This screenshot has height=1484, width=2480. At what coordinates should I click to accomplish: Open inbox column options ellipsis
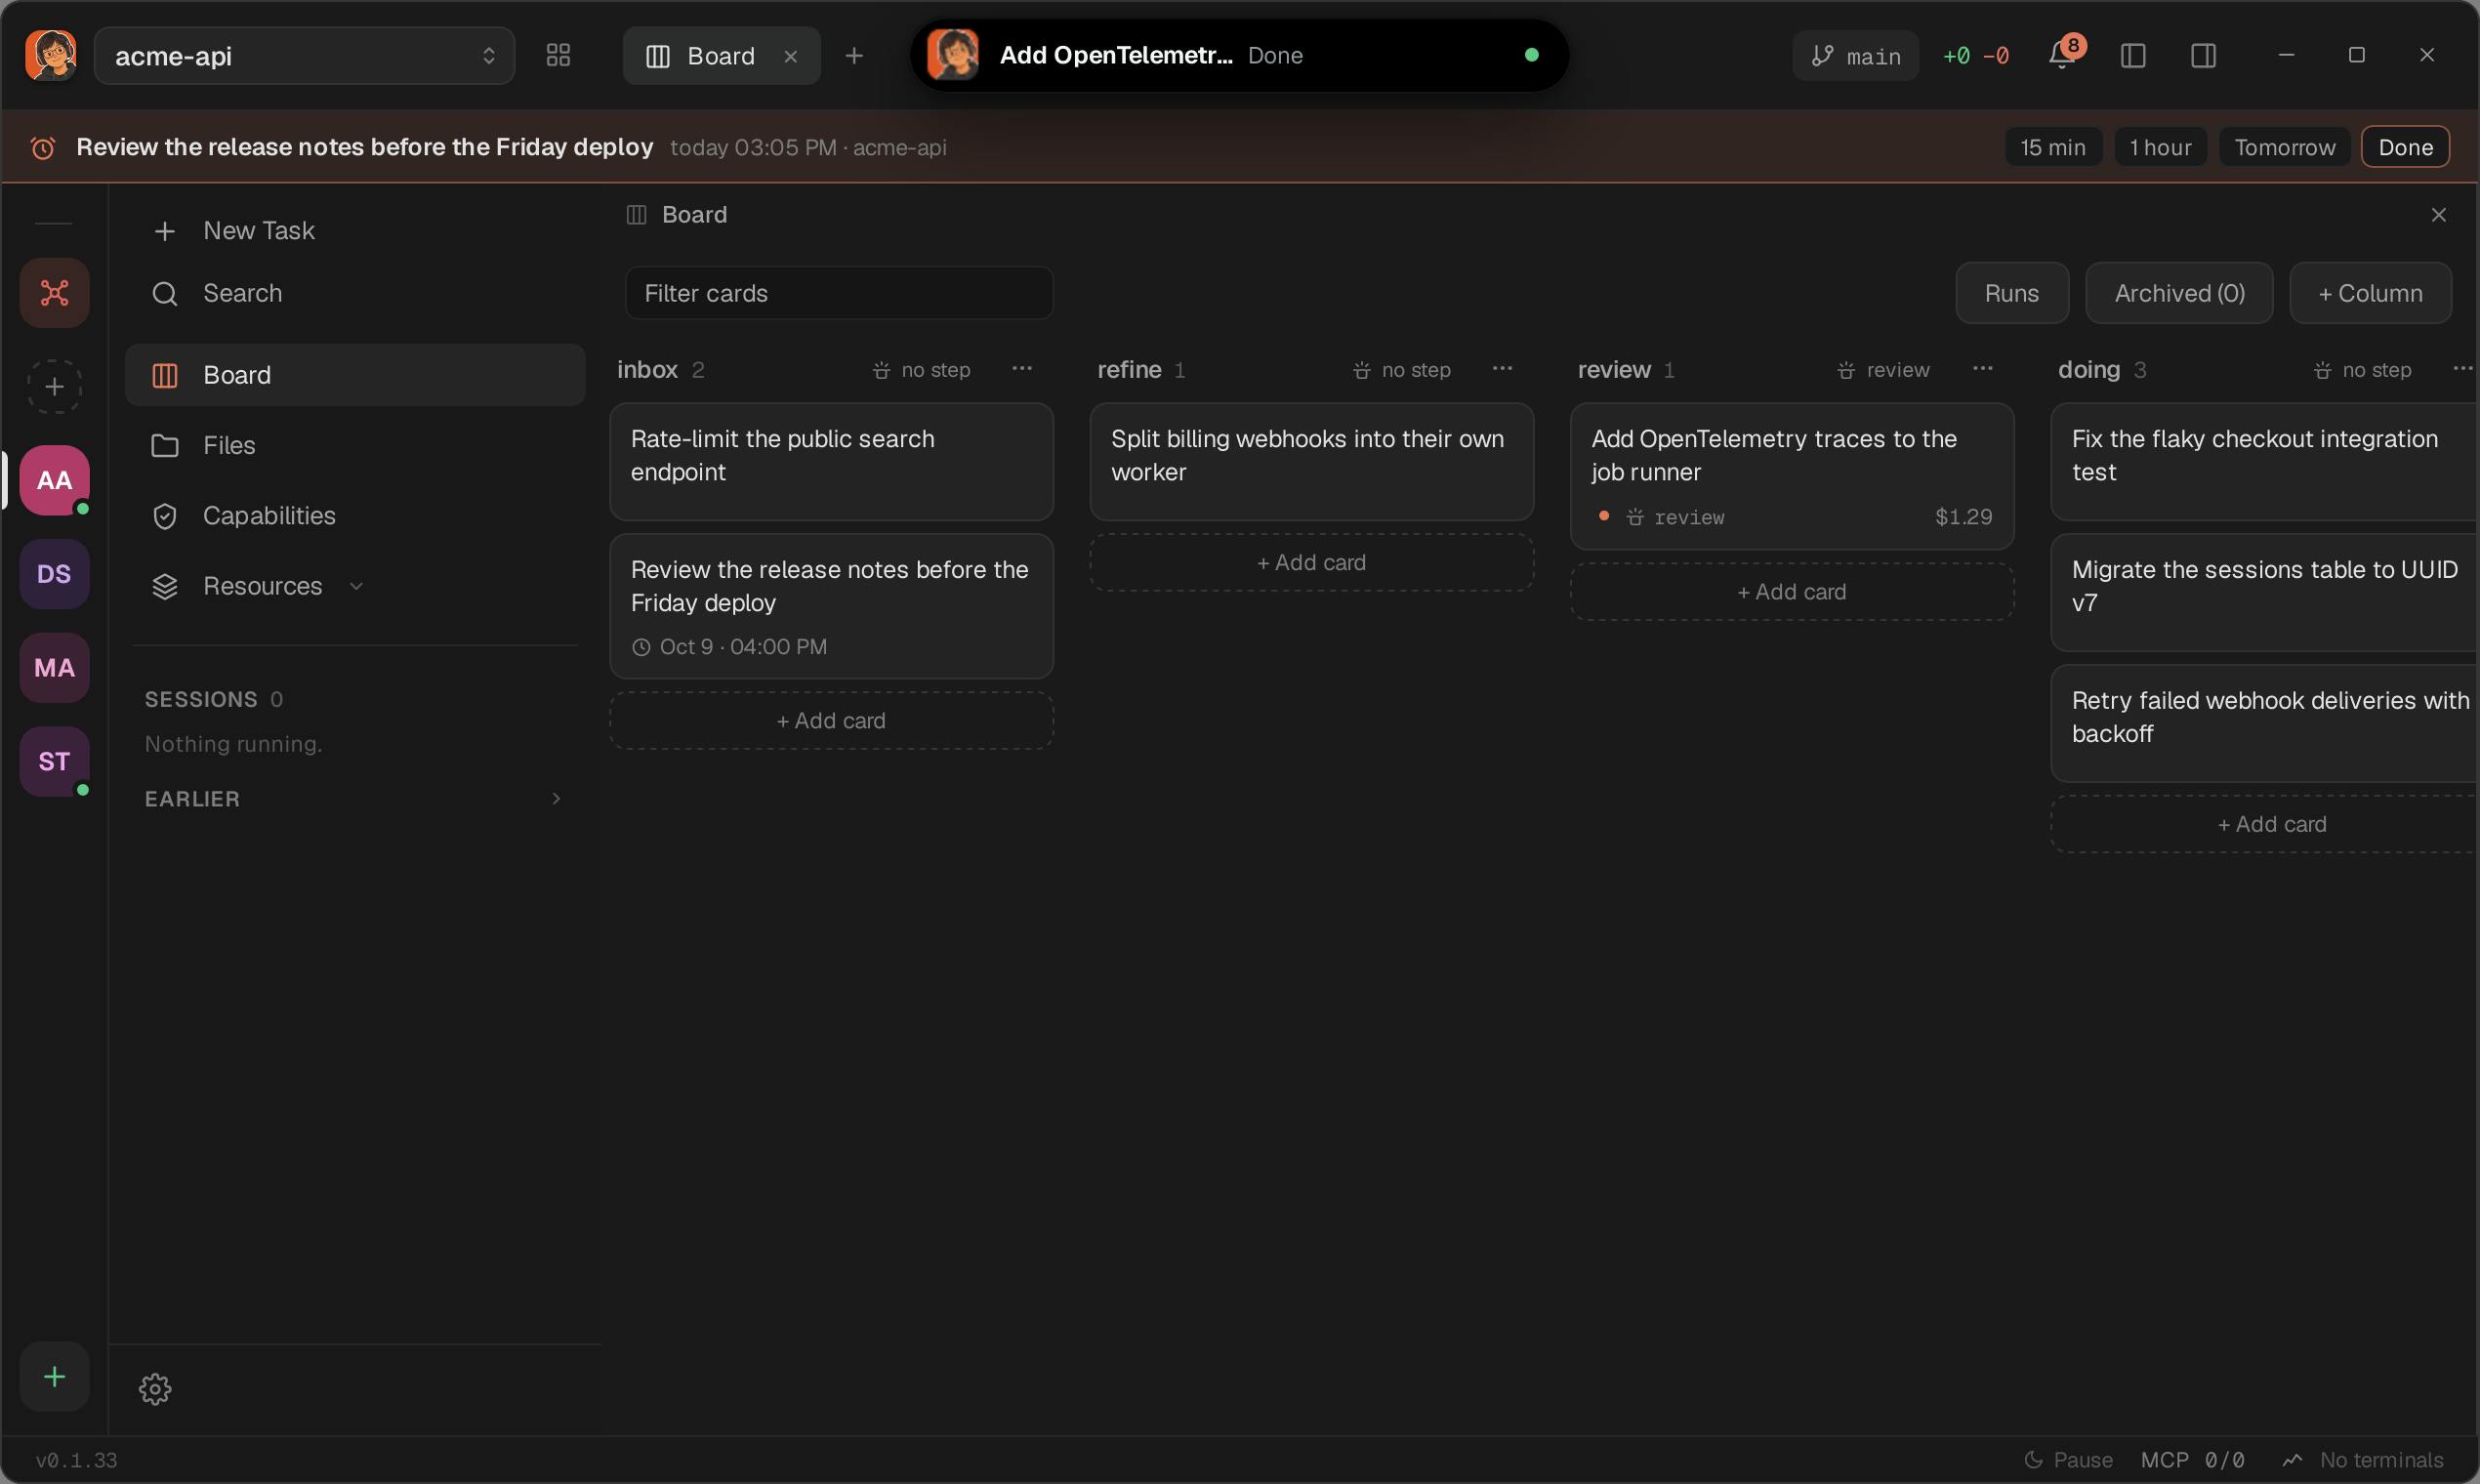[1022, 369]
